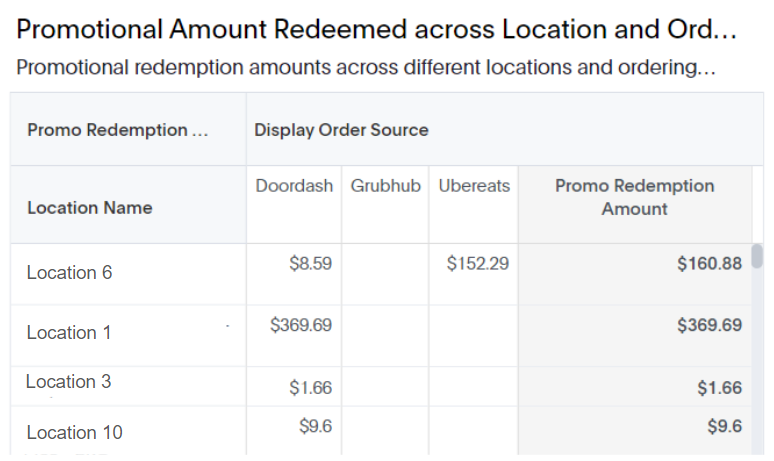Click Location 10's Doordash $9.6 cell

(x=315, y=426)
